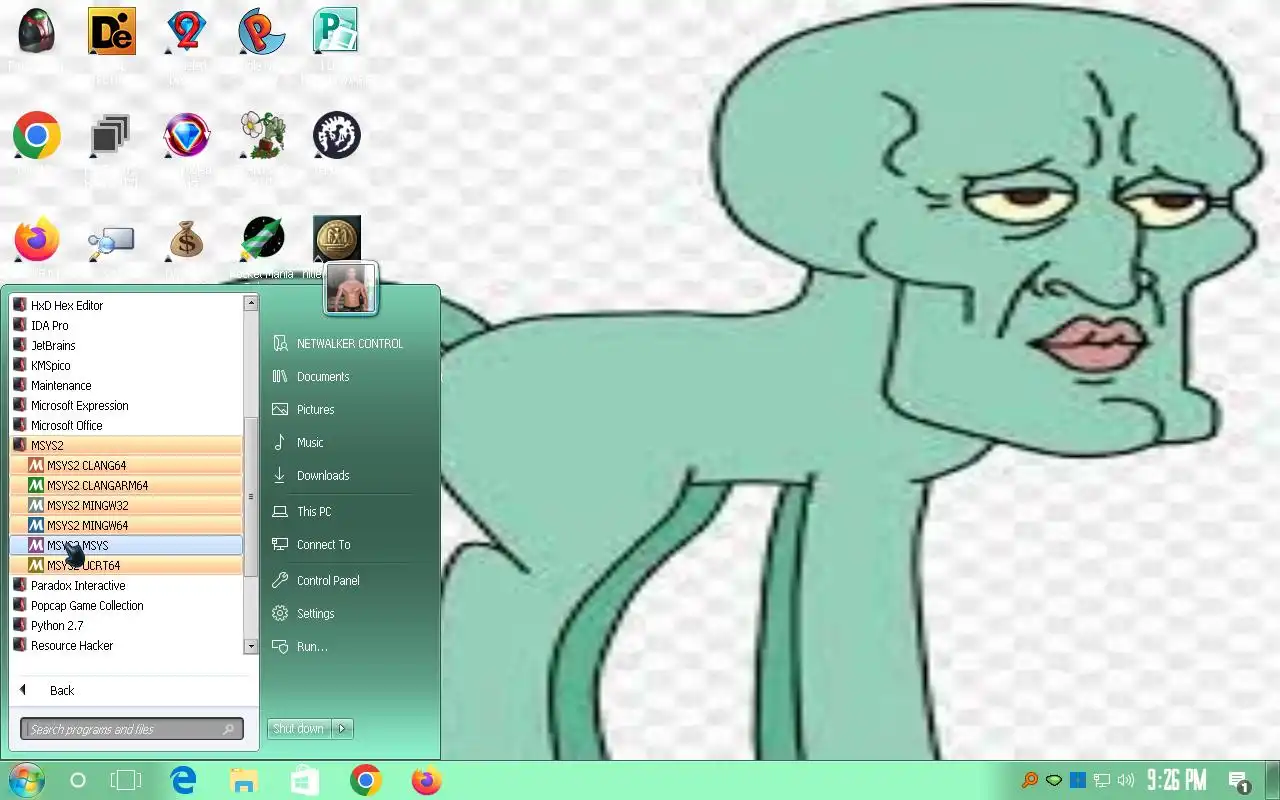
Task: Open Microsoft Store from the taskbar
Action: click(304, 780)
